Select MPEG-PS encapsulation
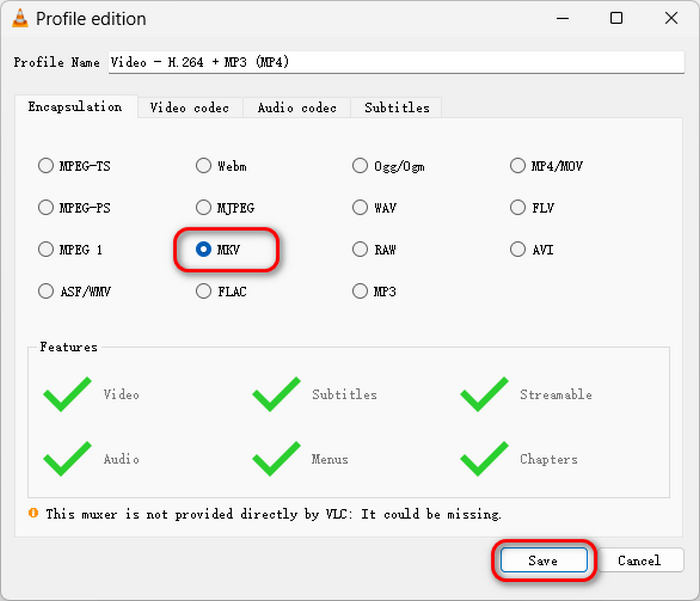 (x=74, y=208)
